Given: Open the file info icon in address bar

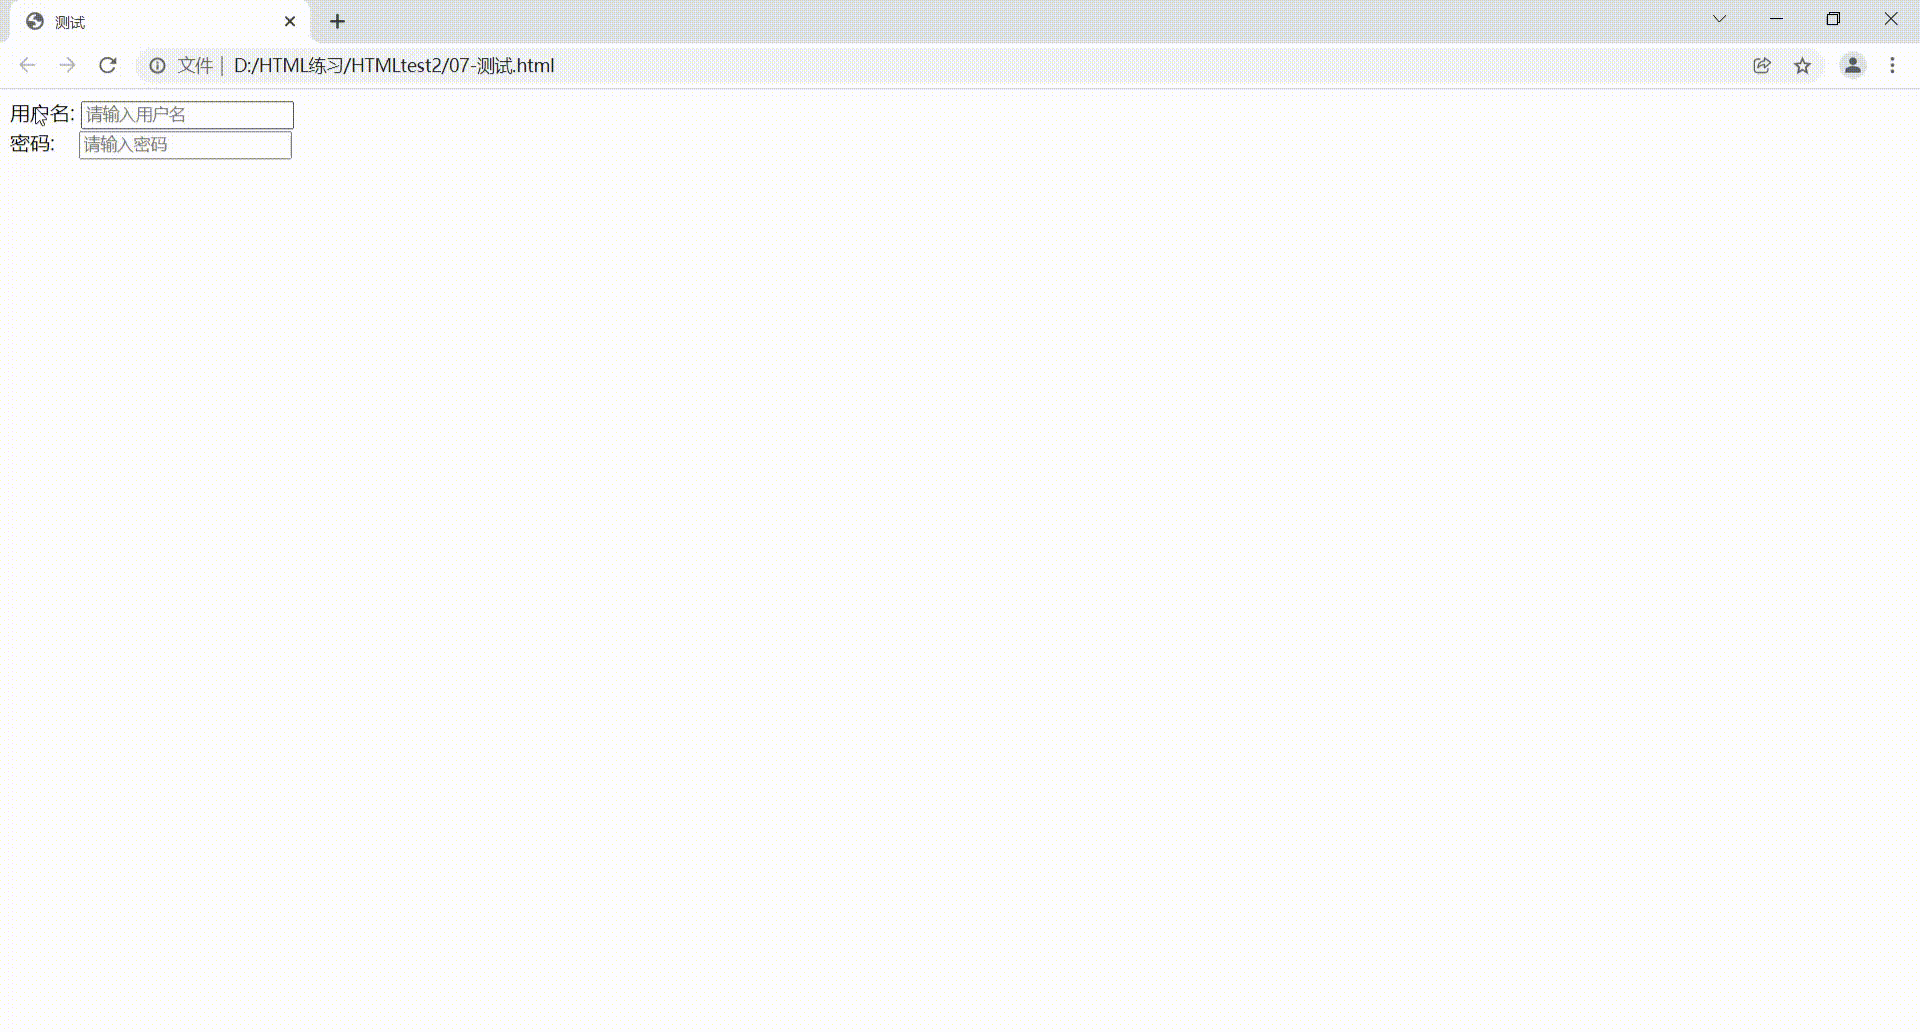Looking at the screenshot, I should (x=157, y=66).
